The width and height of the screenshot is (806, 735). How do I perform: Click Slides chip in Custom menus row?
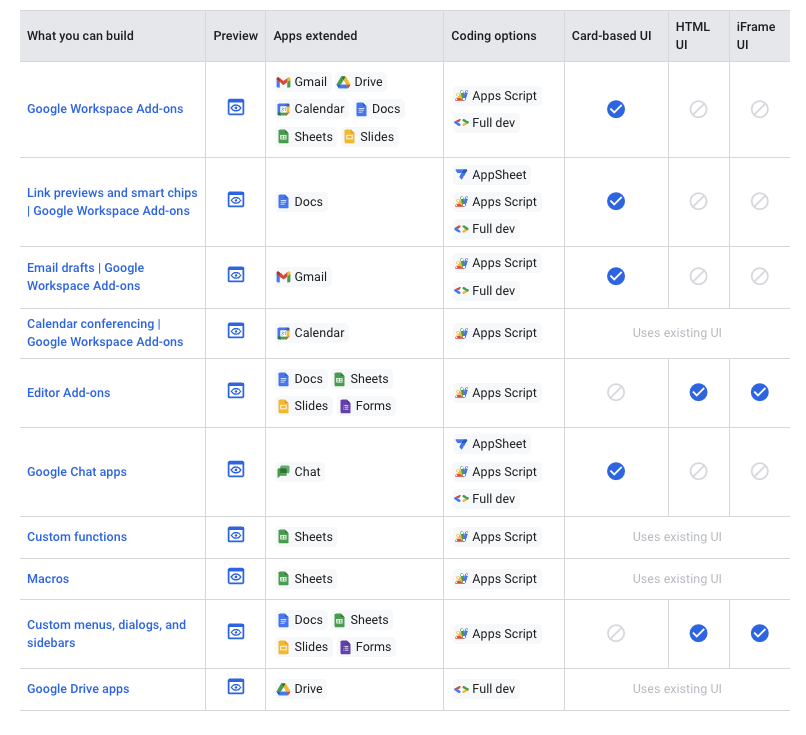(302, 647)
